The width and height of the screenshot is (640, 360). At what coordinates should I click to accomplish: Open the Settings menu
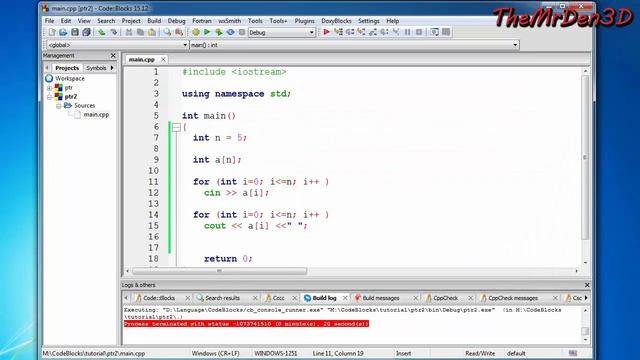(369, 21)
